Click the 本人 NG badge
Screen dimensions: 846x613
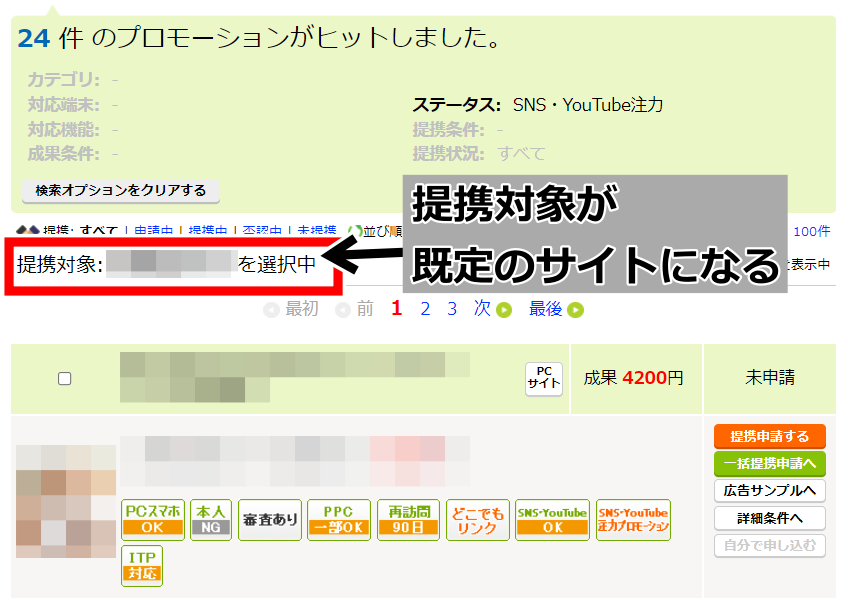tap(211, 520)
